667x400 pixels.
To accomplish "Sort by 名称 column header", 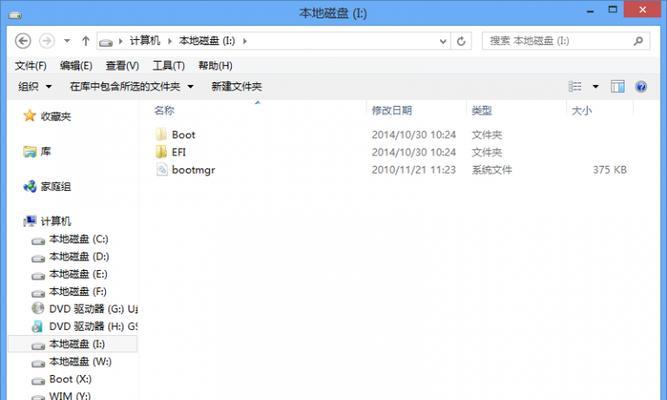I will (165, 111).
